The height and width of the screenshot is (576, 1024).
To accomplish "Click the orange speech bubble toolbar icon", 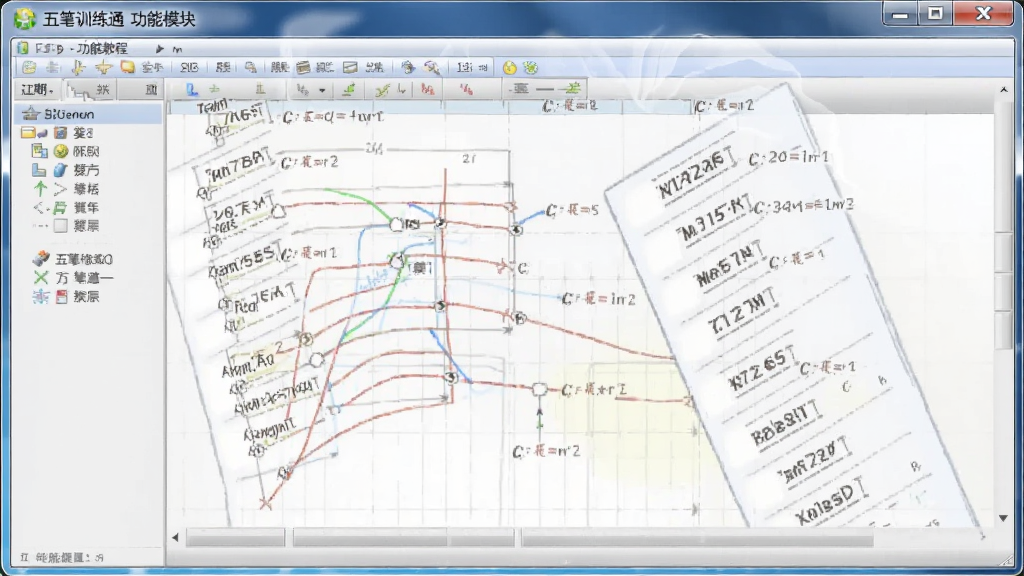I will pyautogui.click(x=127, y=67).
